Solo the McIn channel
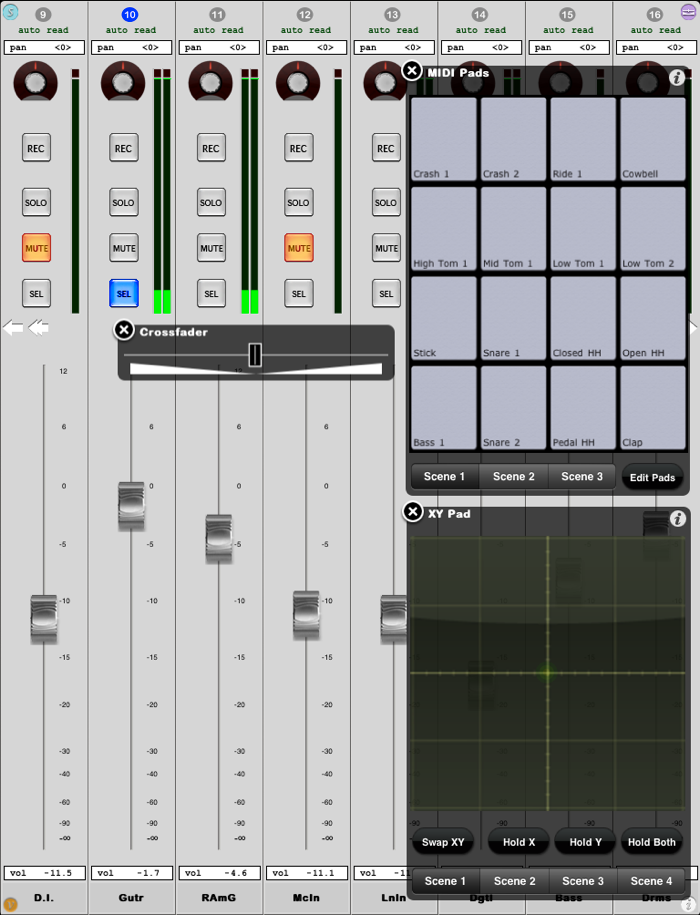Viewport: 700px width, 915px height. tap(299, 202)
